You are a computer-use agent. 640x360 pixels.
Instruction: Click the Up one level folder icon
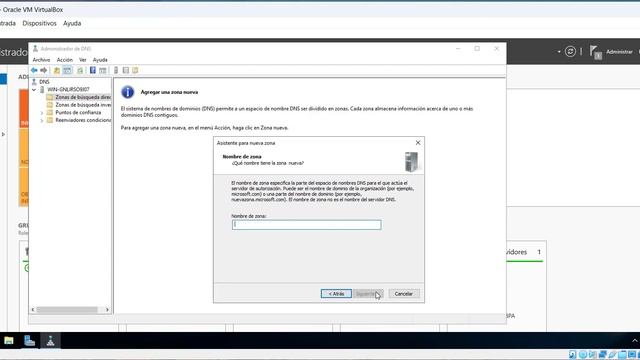57,70
